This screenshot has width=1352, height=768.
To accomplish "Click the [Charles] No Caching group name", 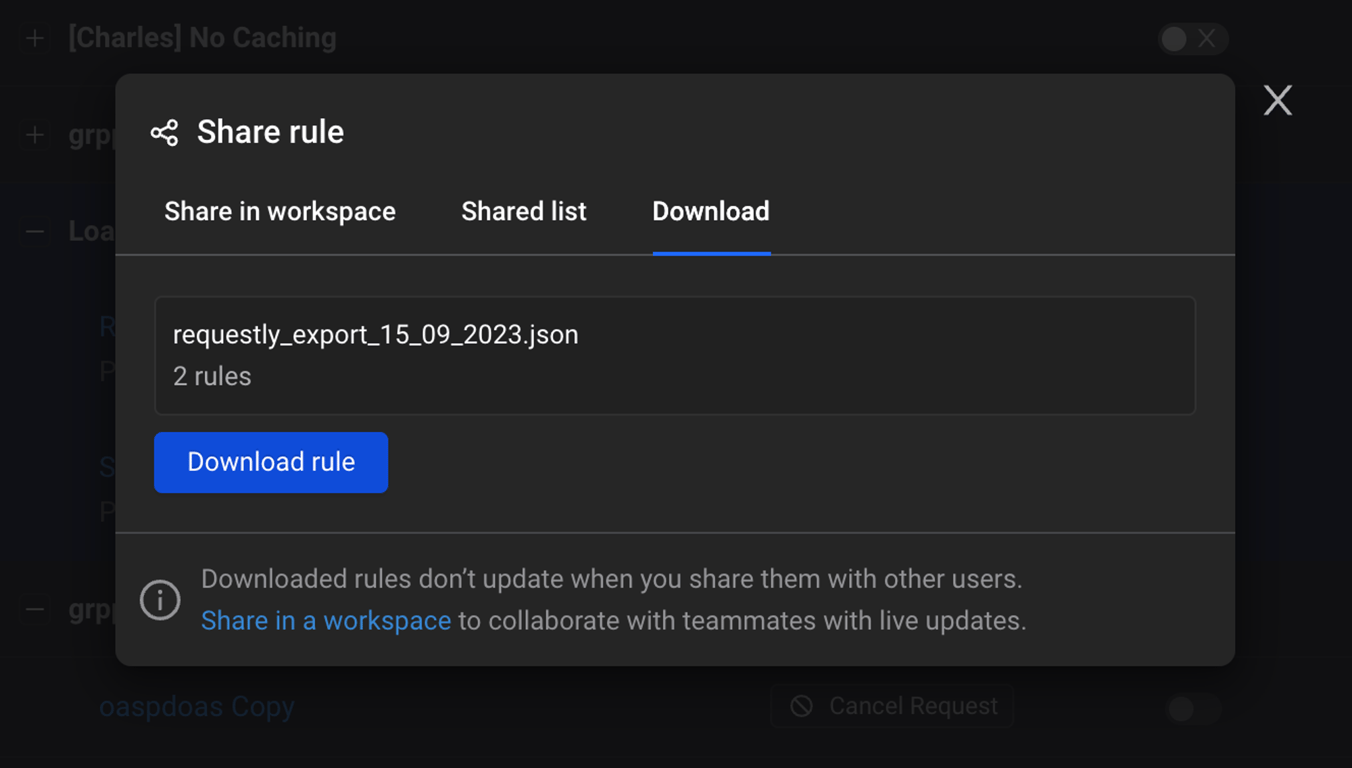I will pyautogui.click(x=202, y=38).
